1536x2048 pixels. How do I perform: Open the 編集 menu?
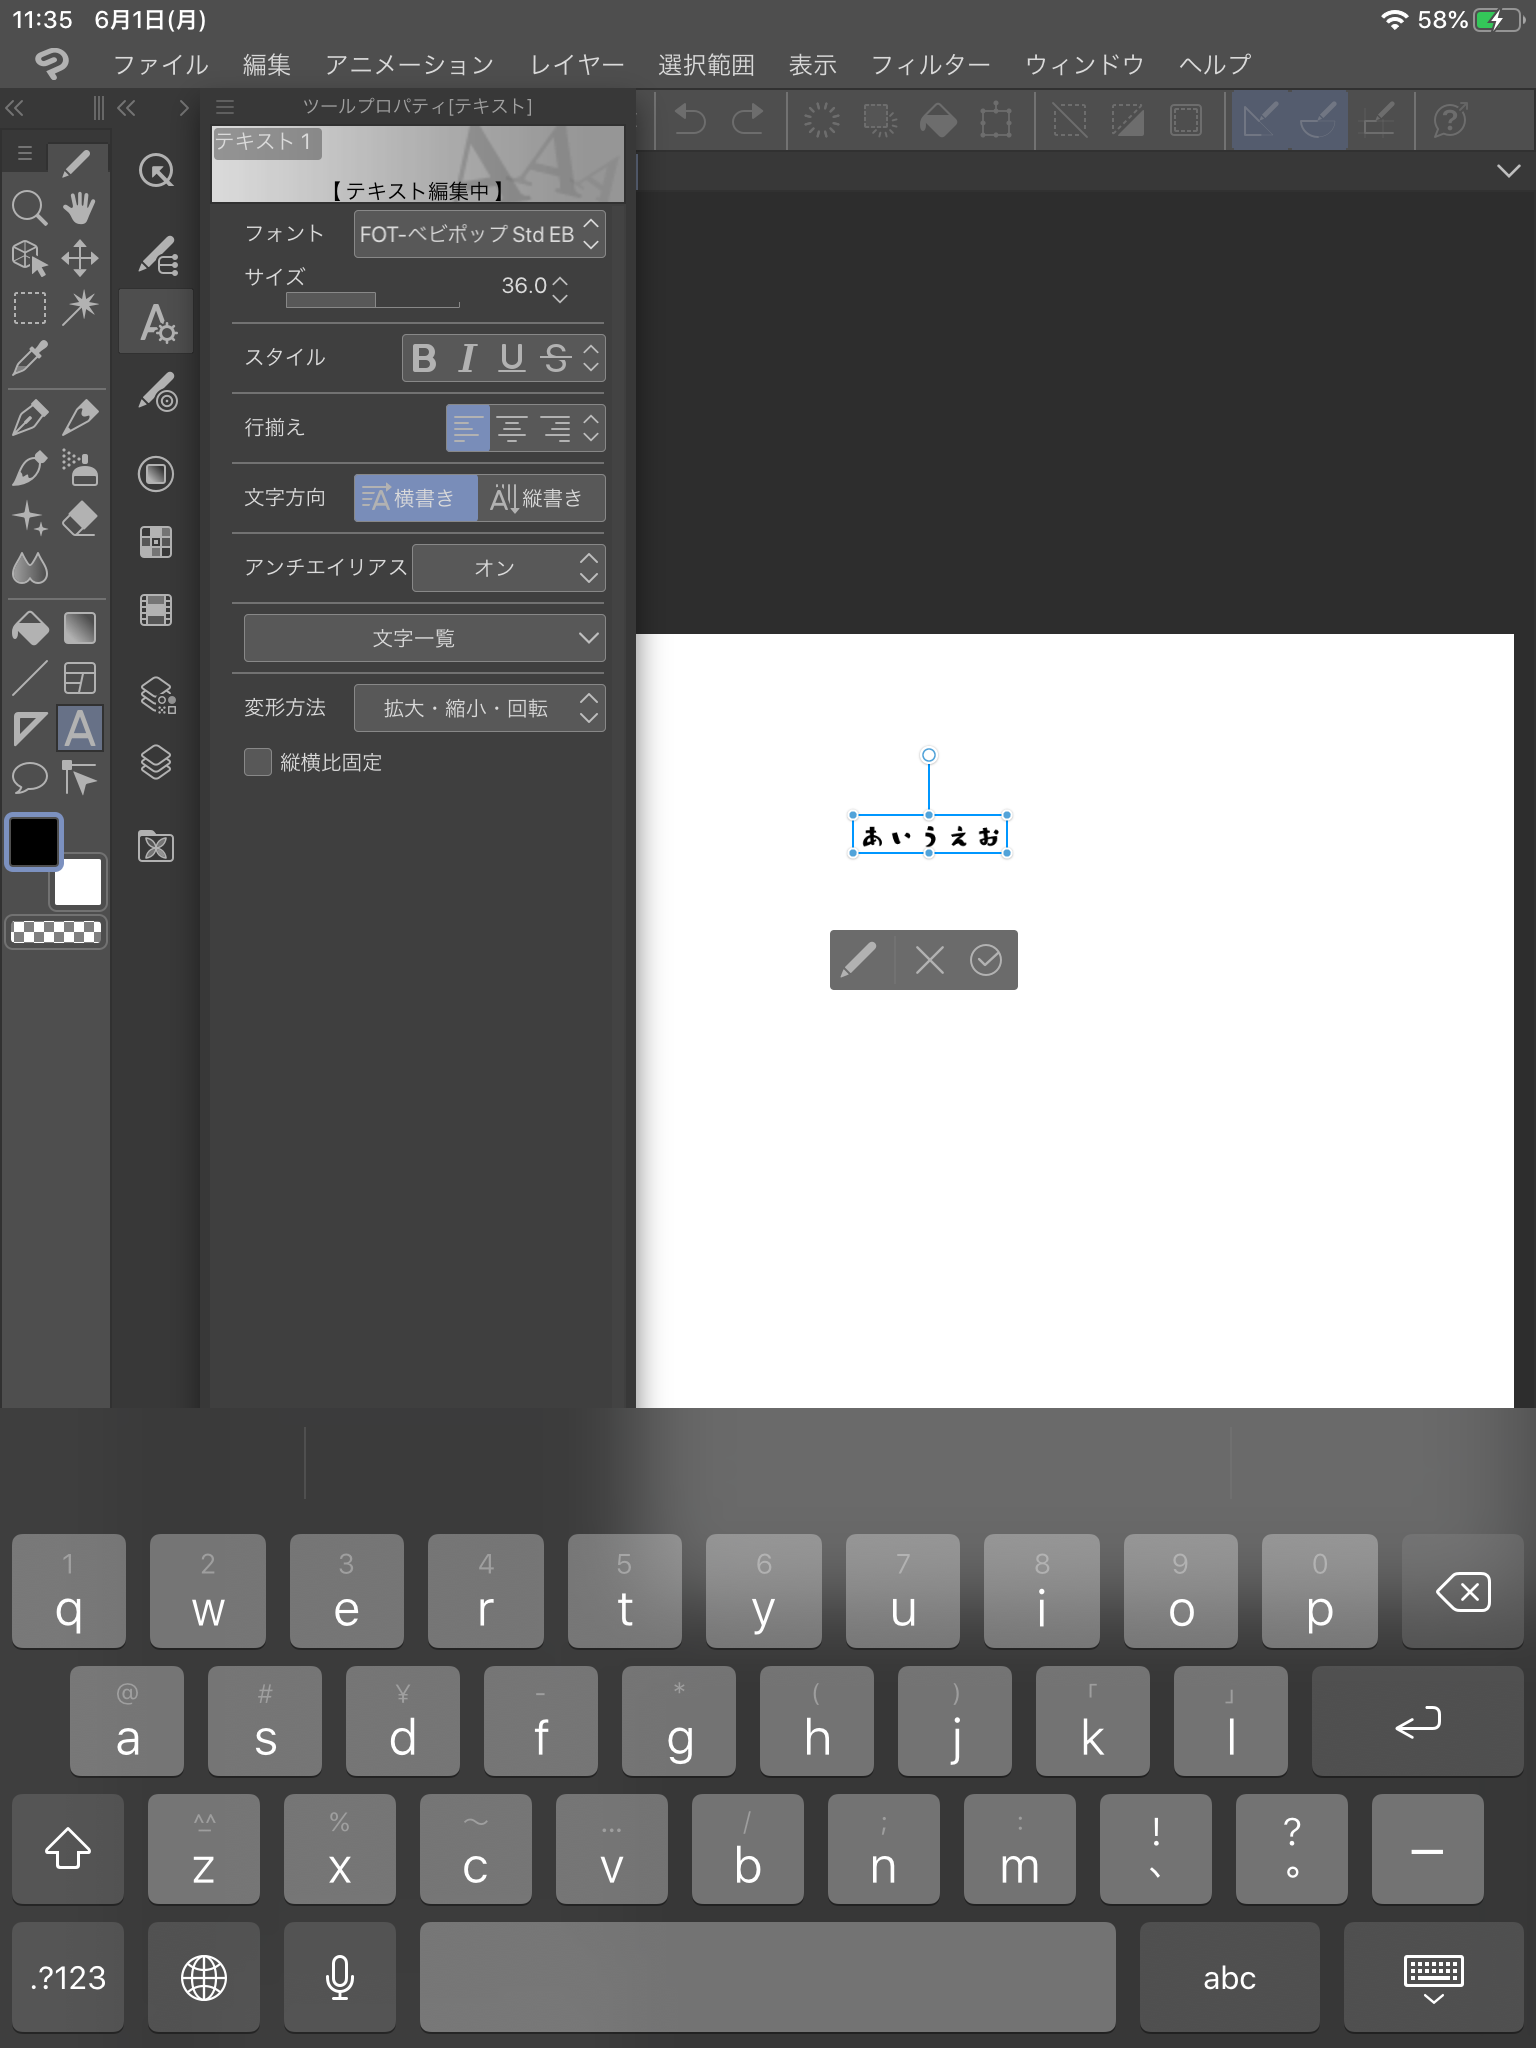click(x=267, y=65)
